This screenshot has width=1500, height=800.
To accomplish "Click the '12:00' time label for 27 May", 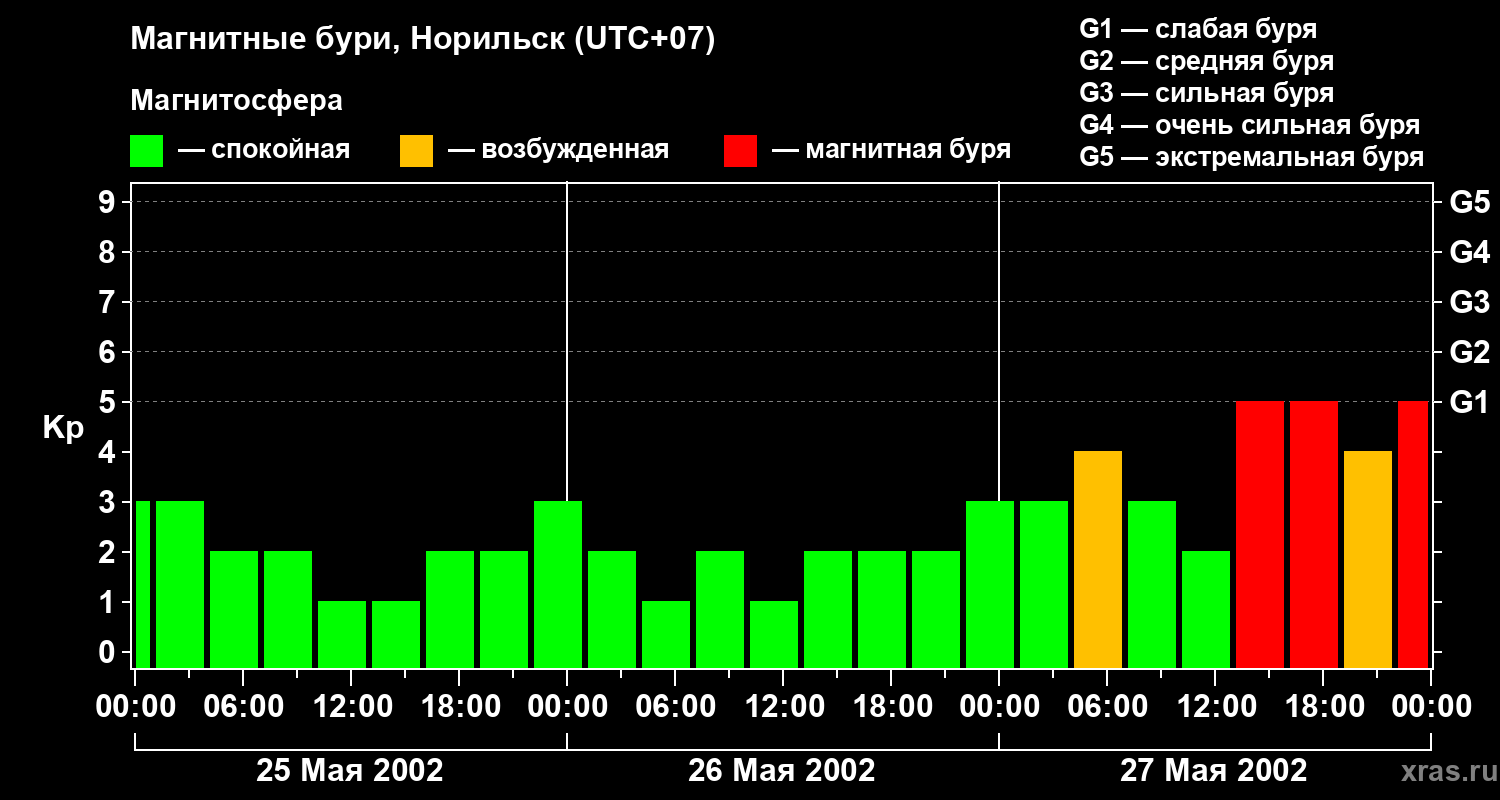I will (x=1215, y=707).
